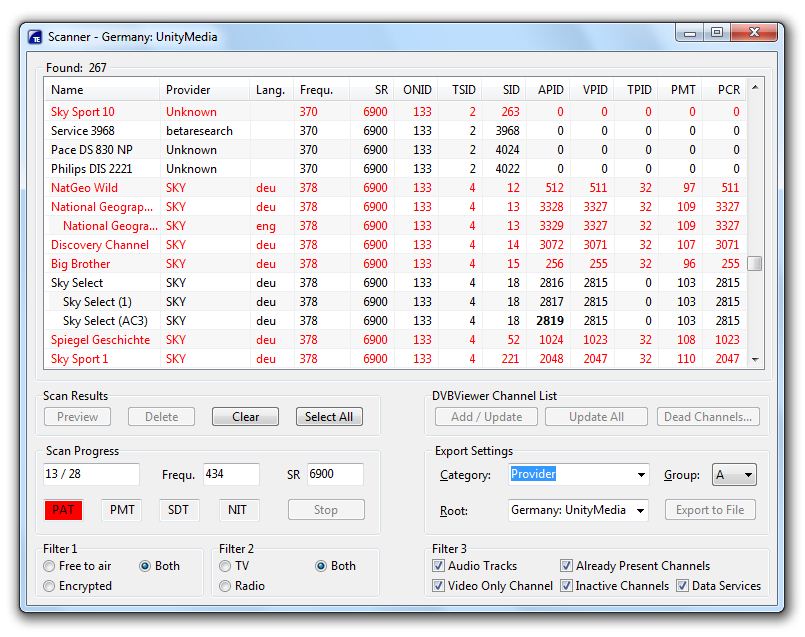Click the Frequ input field
The image size is (805, 637).
point(232,475)
